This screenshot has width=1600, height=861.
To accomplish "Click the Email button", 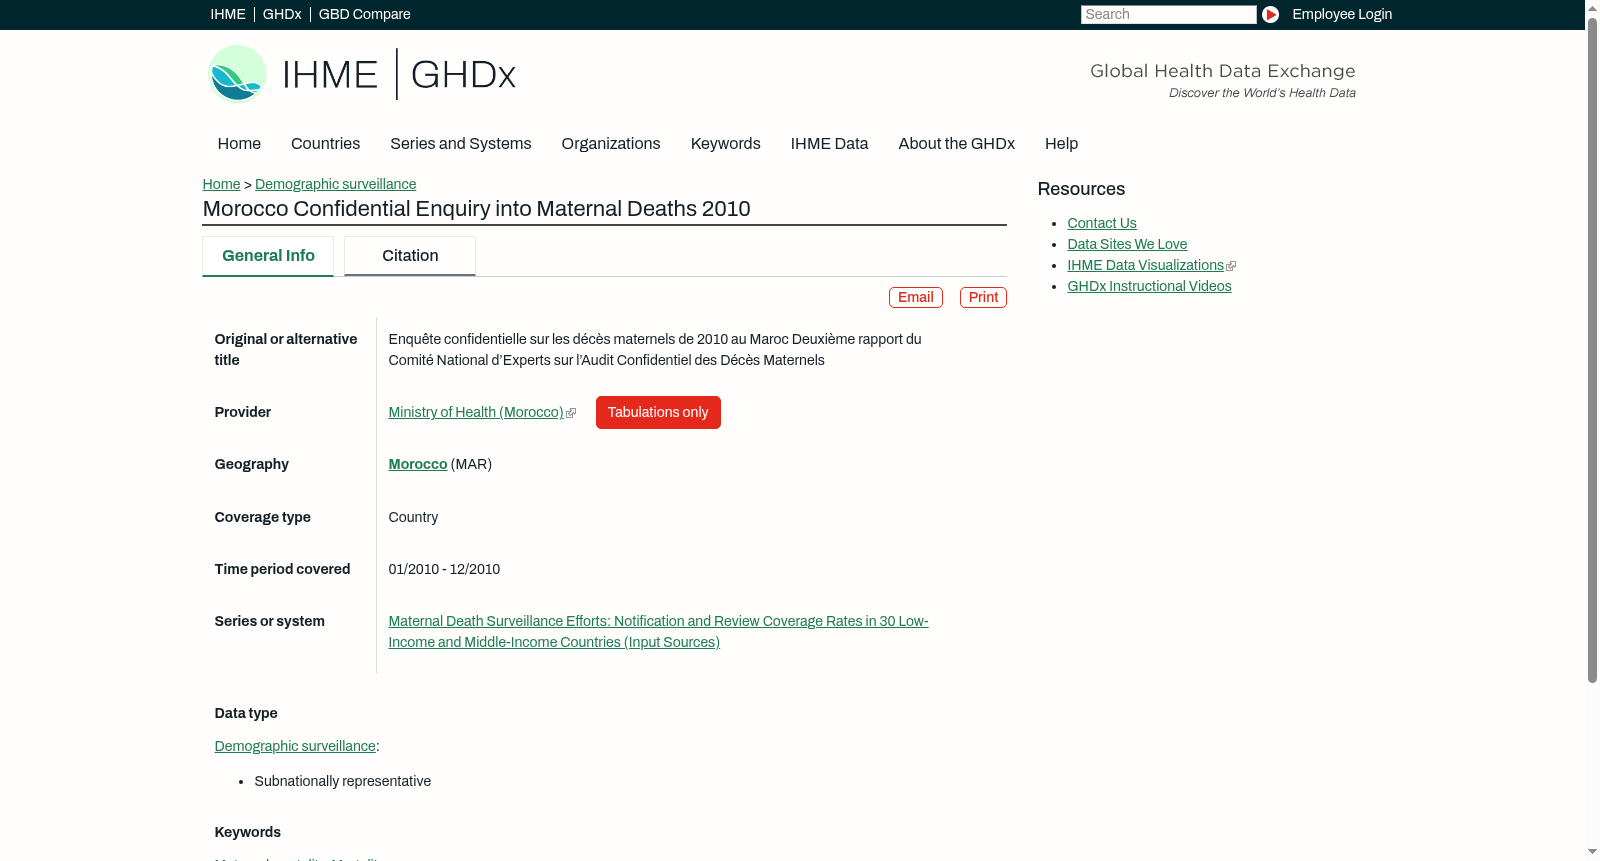I will [916, 297].
